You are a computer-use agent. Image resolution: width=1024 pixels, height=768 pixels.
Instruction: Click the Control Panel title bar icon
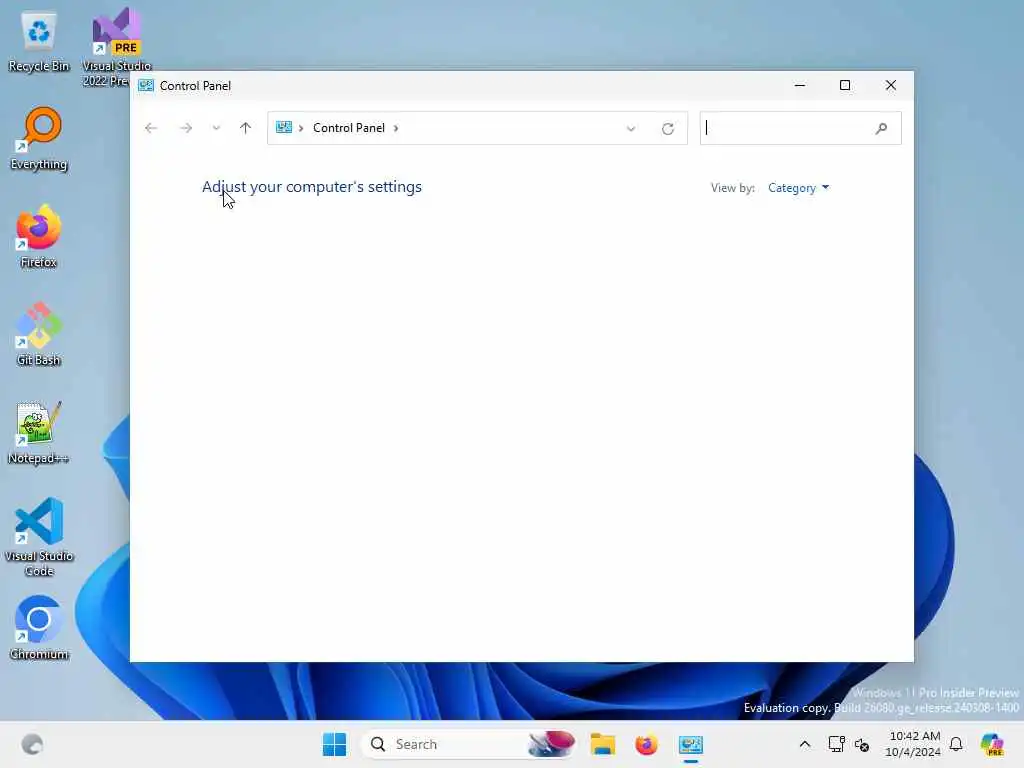(x=146, y=86)
